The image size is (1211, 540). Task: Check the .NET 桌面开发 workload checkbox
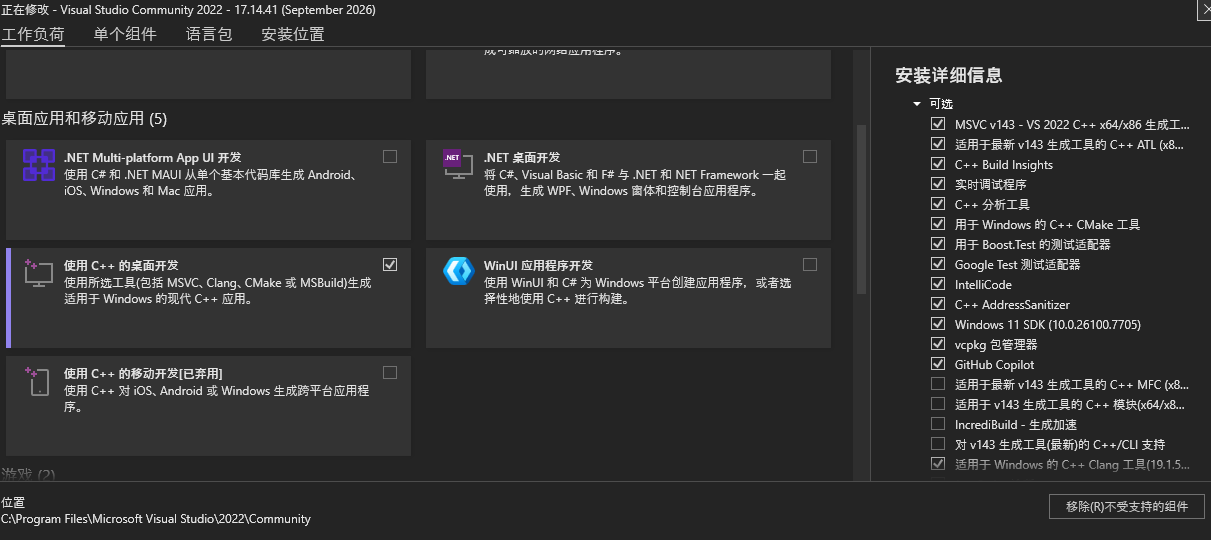point(810,157)
